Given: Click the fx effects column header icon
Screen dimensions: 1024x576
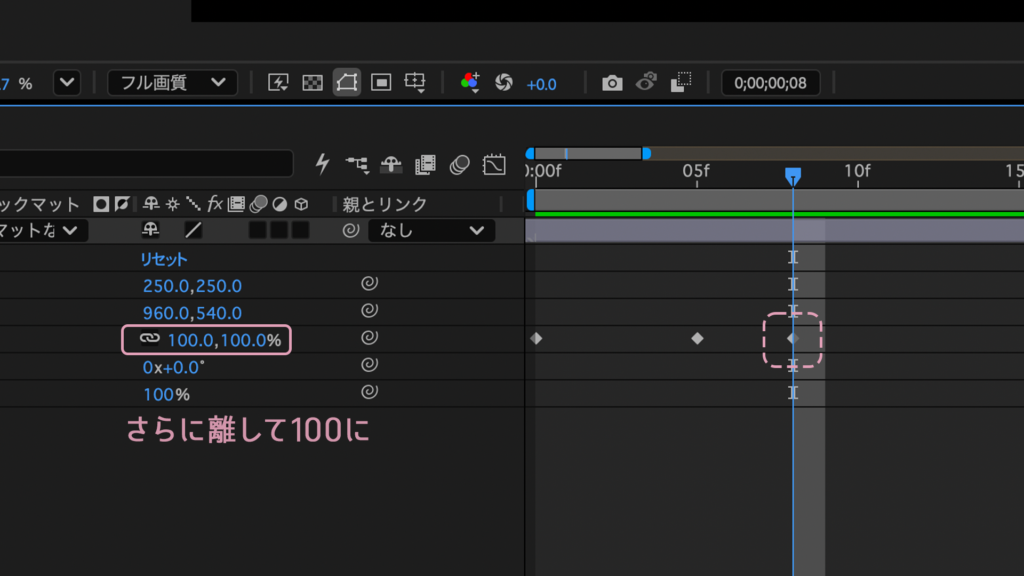Looking at the screenshot, I should tap(215, 204).
